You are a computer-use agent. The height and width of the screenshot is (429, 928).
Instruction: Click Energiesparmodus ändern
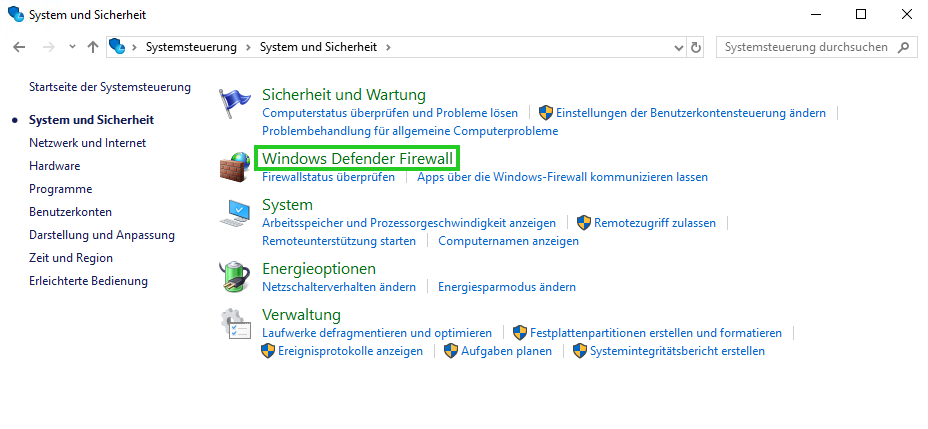tap(507, 287)
